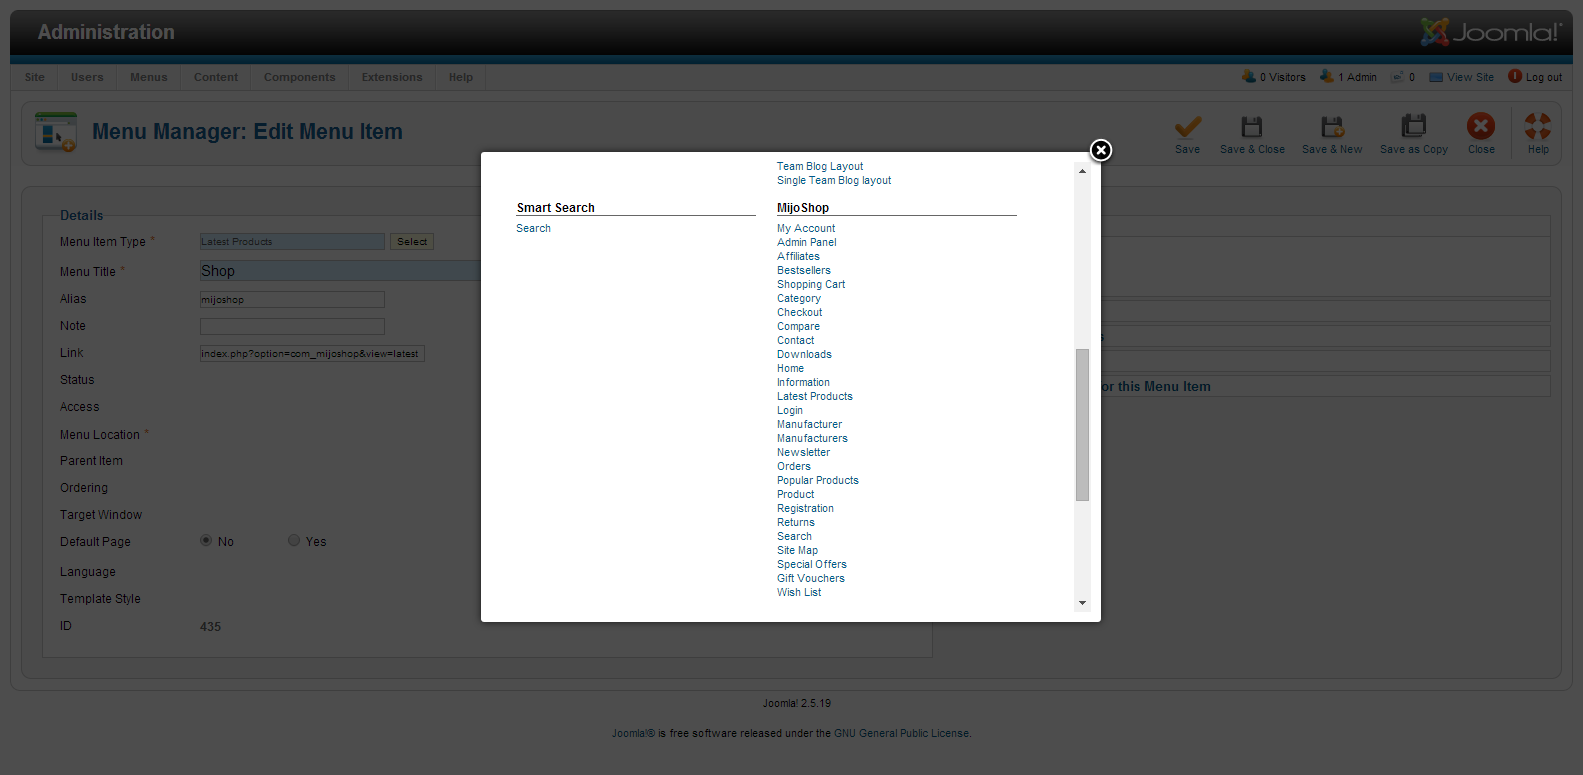
Task: Select the Compare menu type
Action: point(798,327)
